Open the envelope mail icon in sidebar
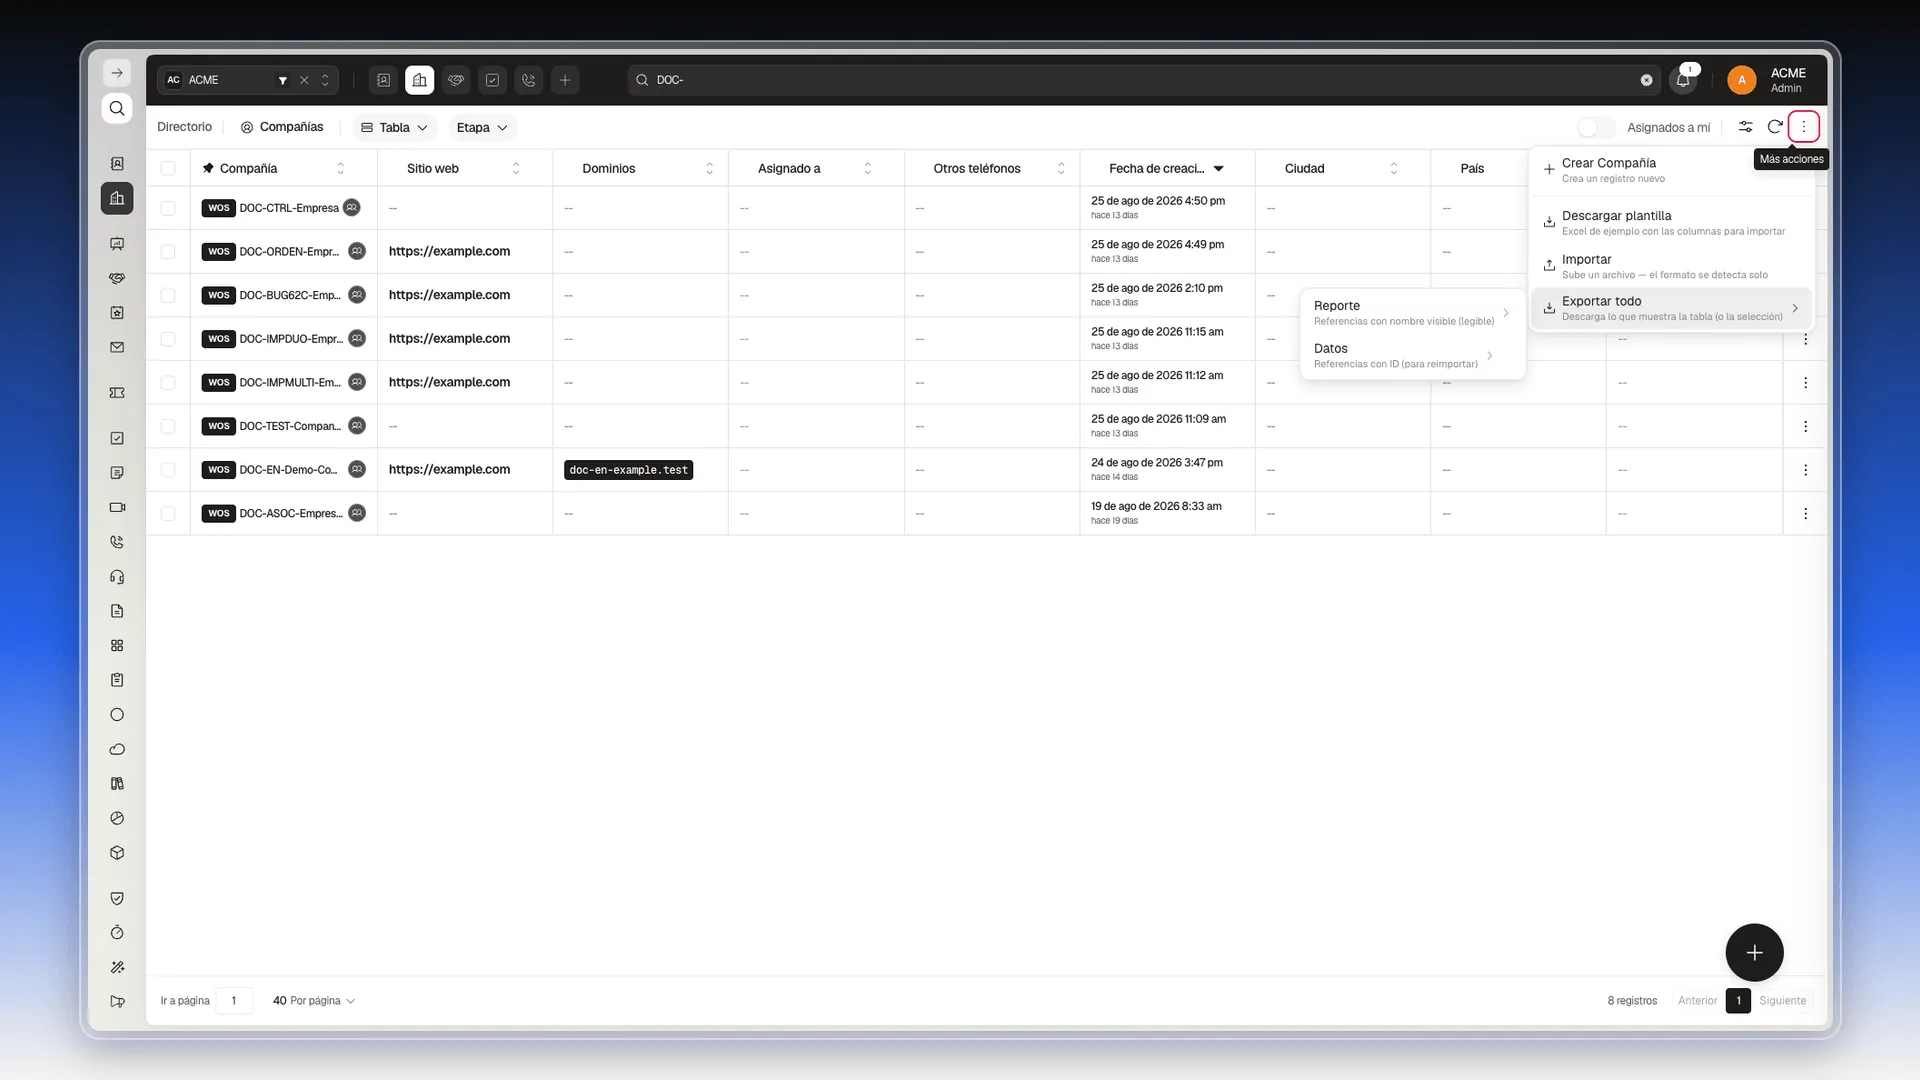 117,347
